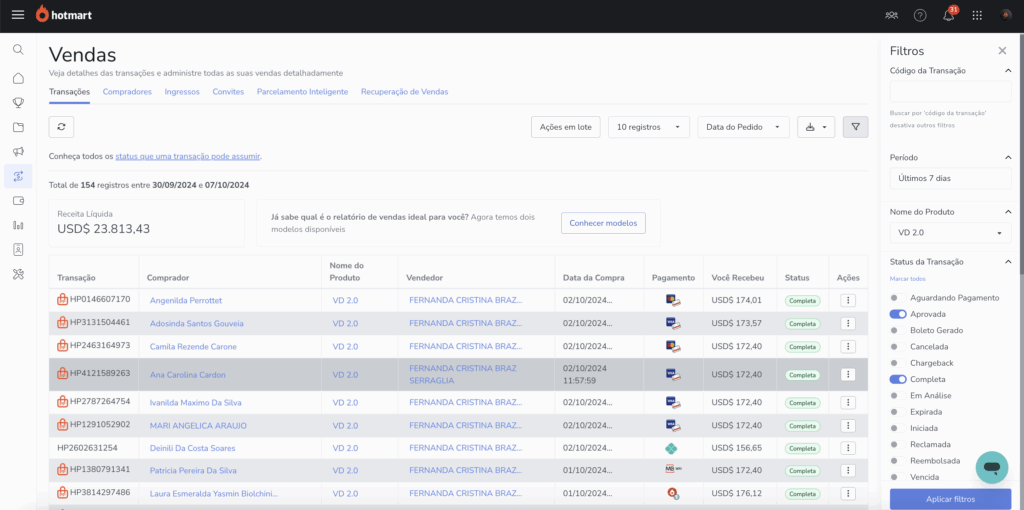Enable the Chargeback status toggle

coord(898,363)
